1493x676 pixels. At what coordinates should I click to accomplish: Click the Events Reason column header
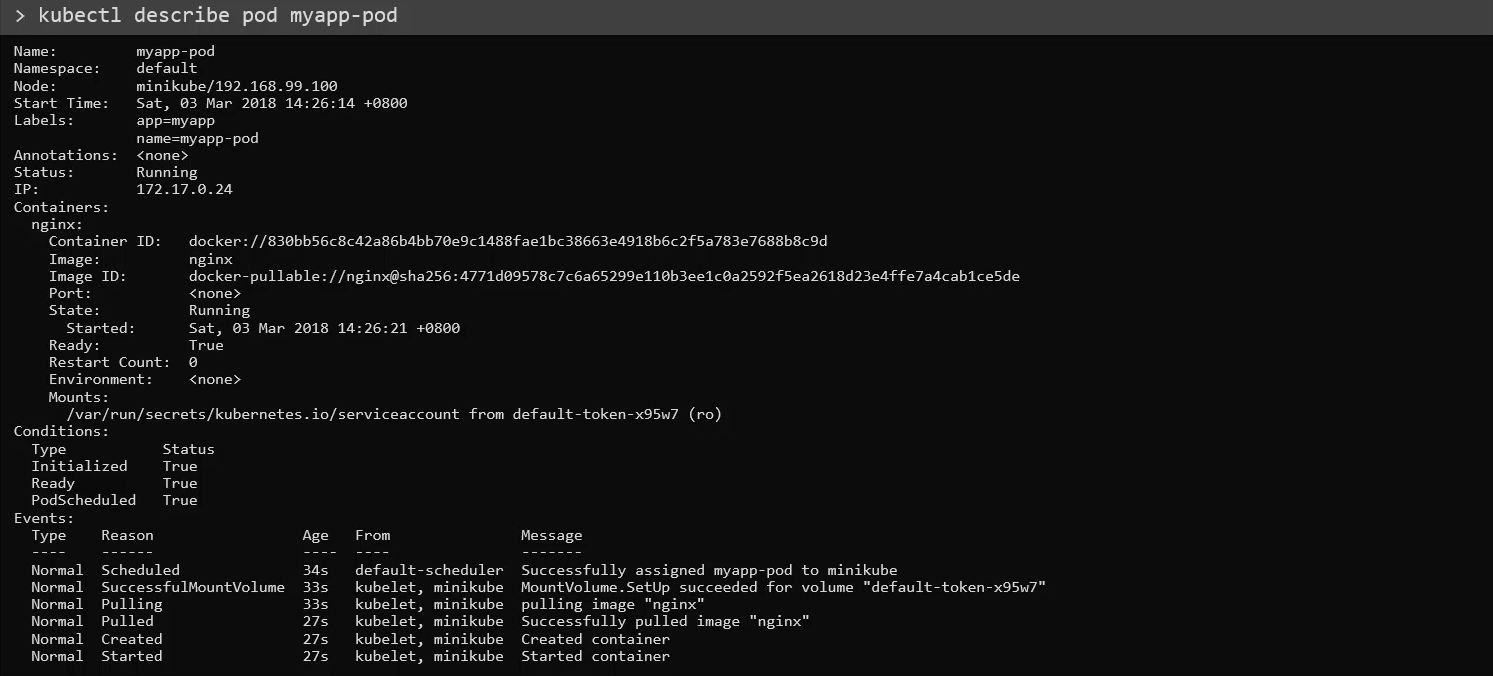pos(127,535)
